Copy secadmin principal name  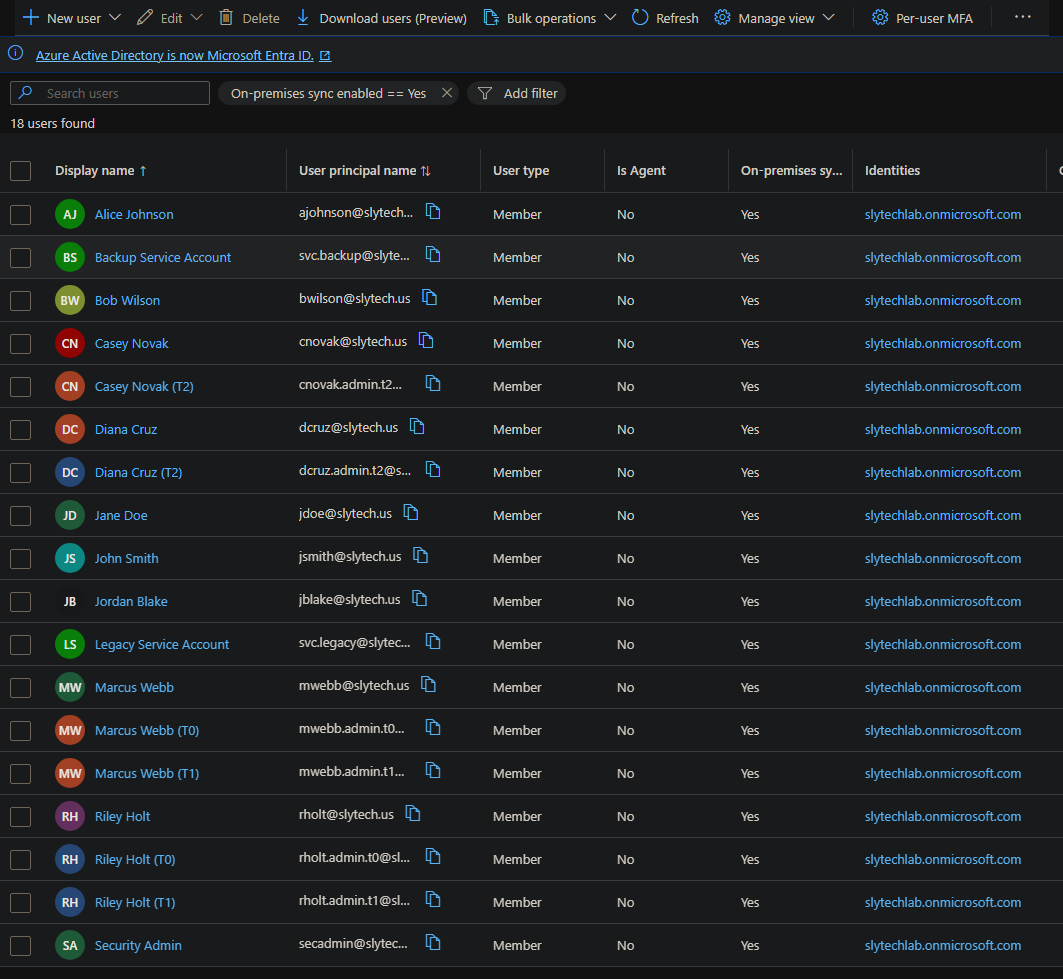coord(433,942)
